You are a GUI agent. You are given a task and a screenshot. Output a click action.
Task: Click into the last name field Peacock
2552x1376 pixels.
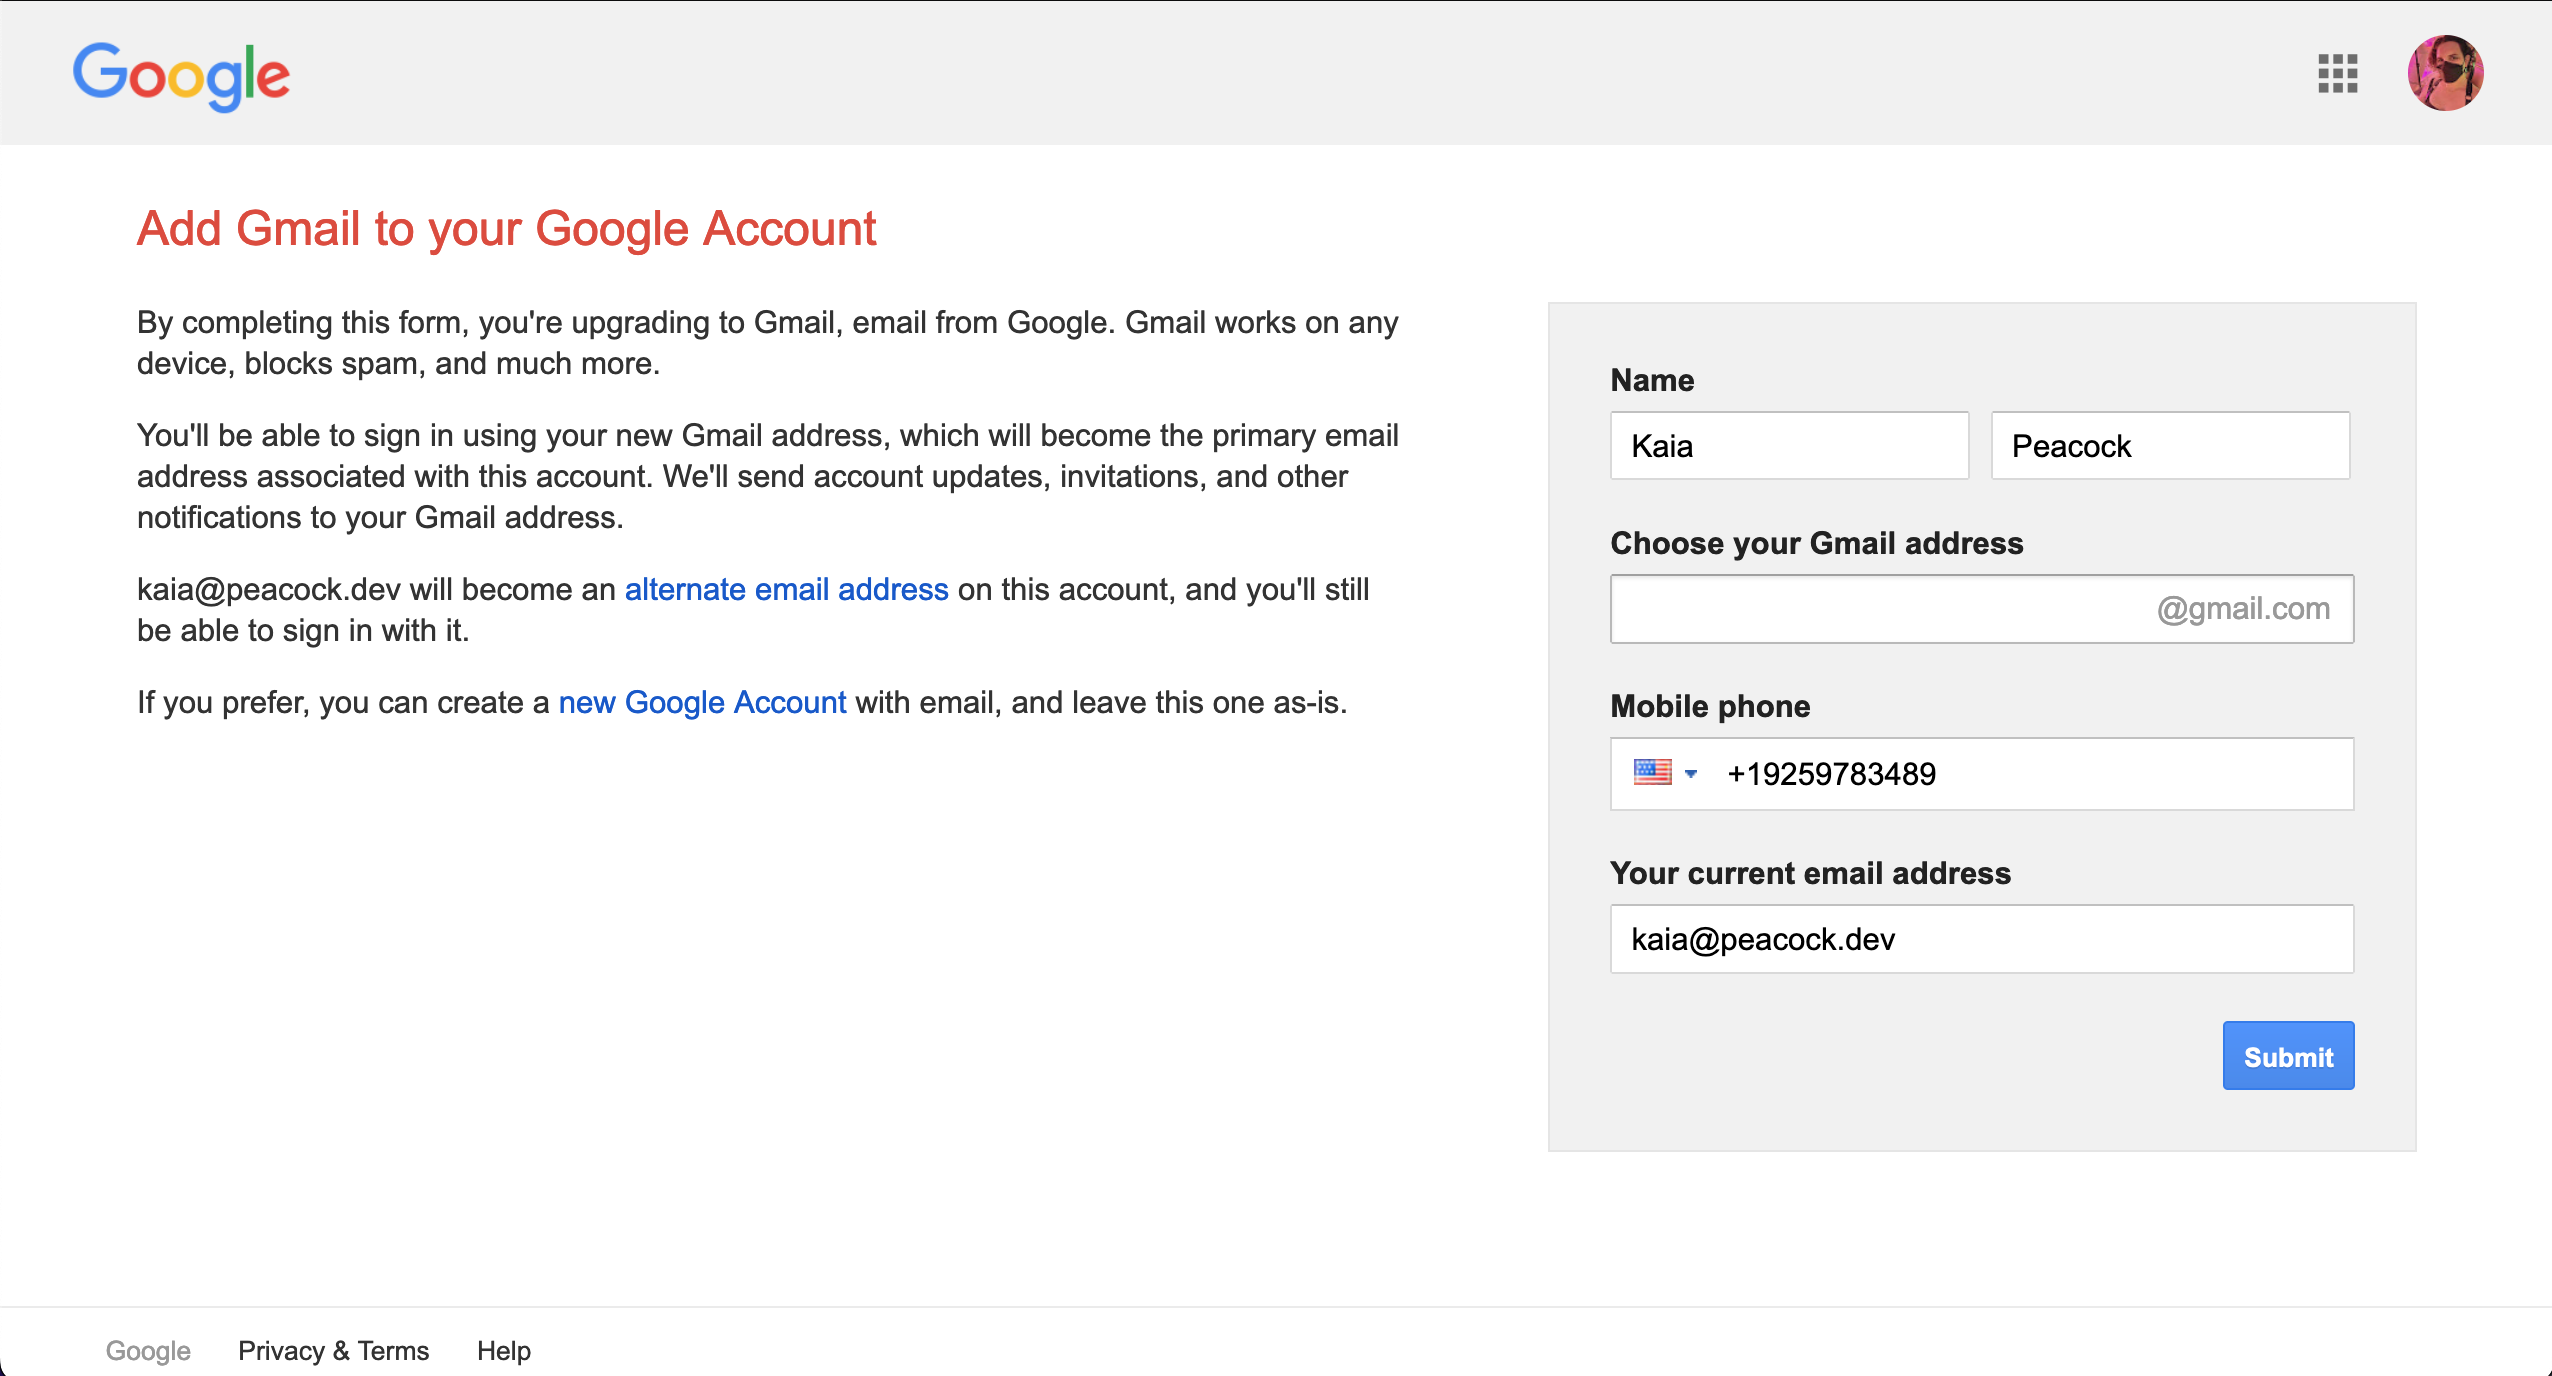(x=2170, y=446)
